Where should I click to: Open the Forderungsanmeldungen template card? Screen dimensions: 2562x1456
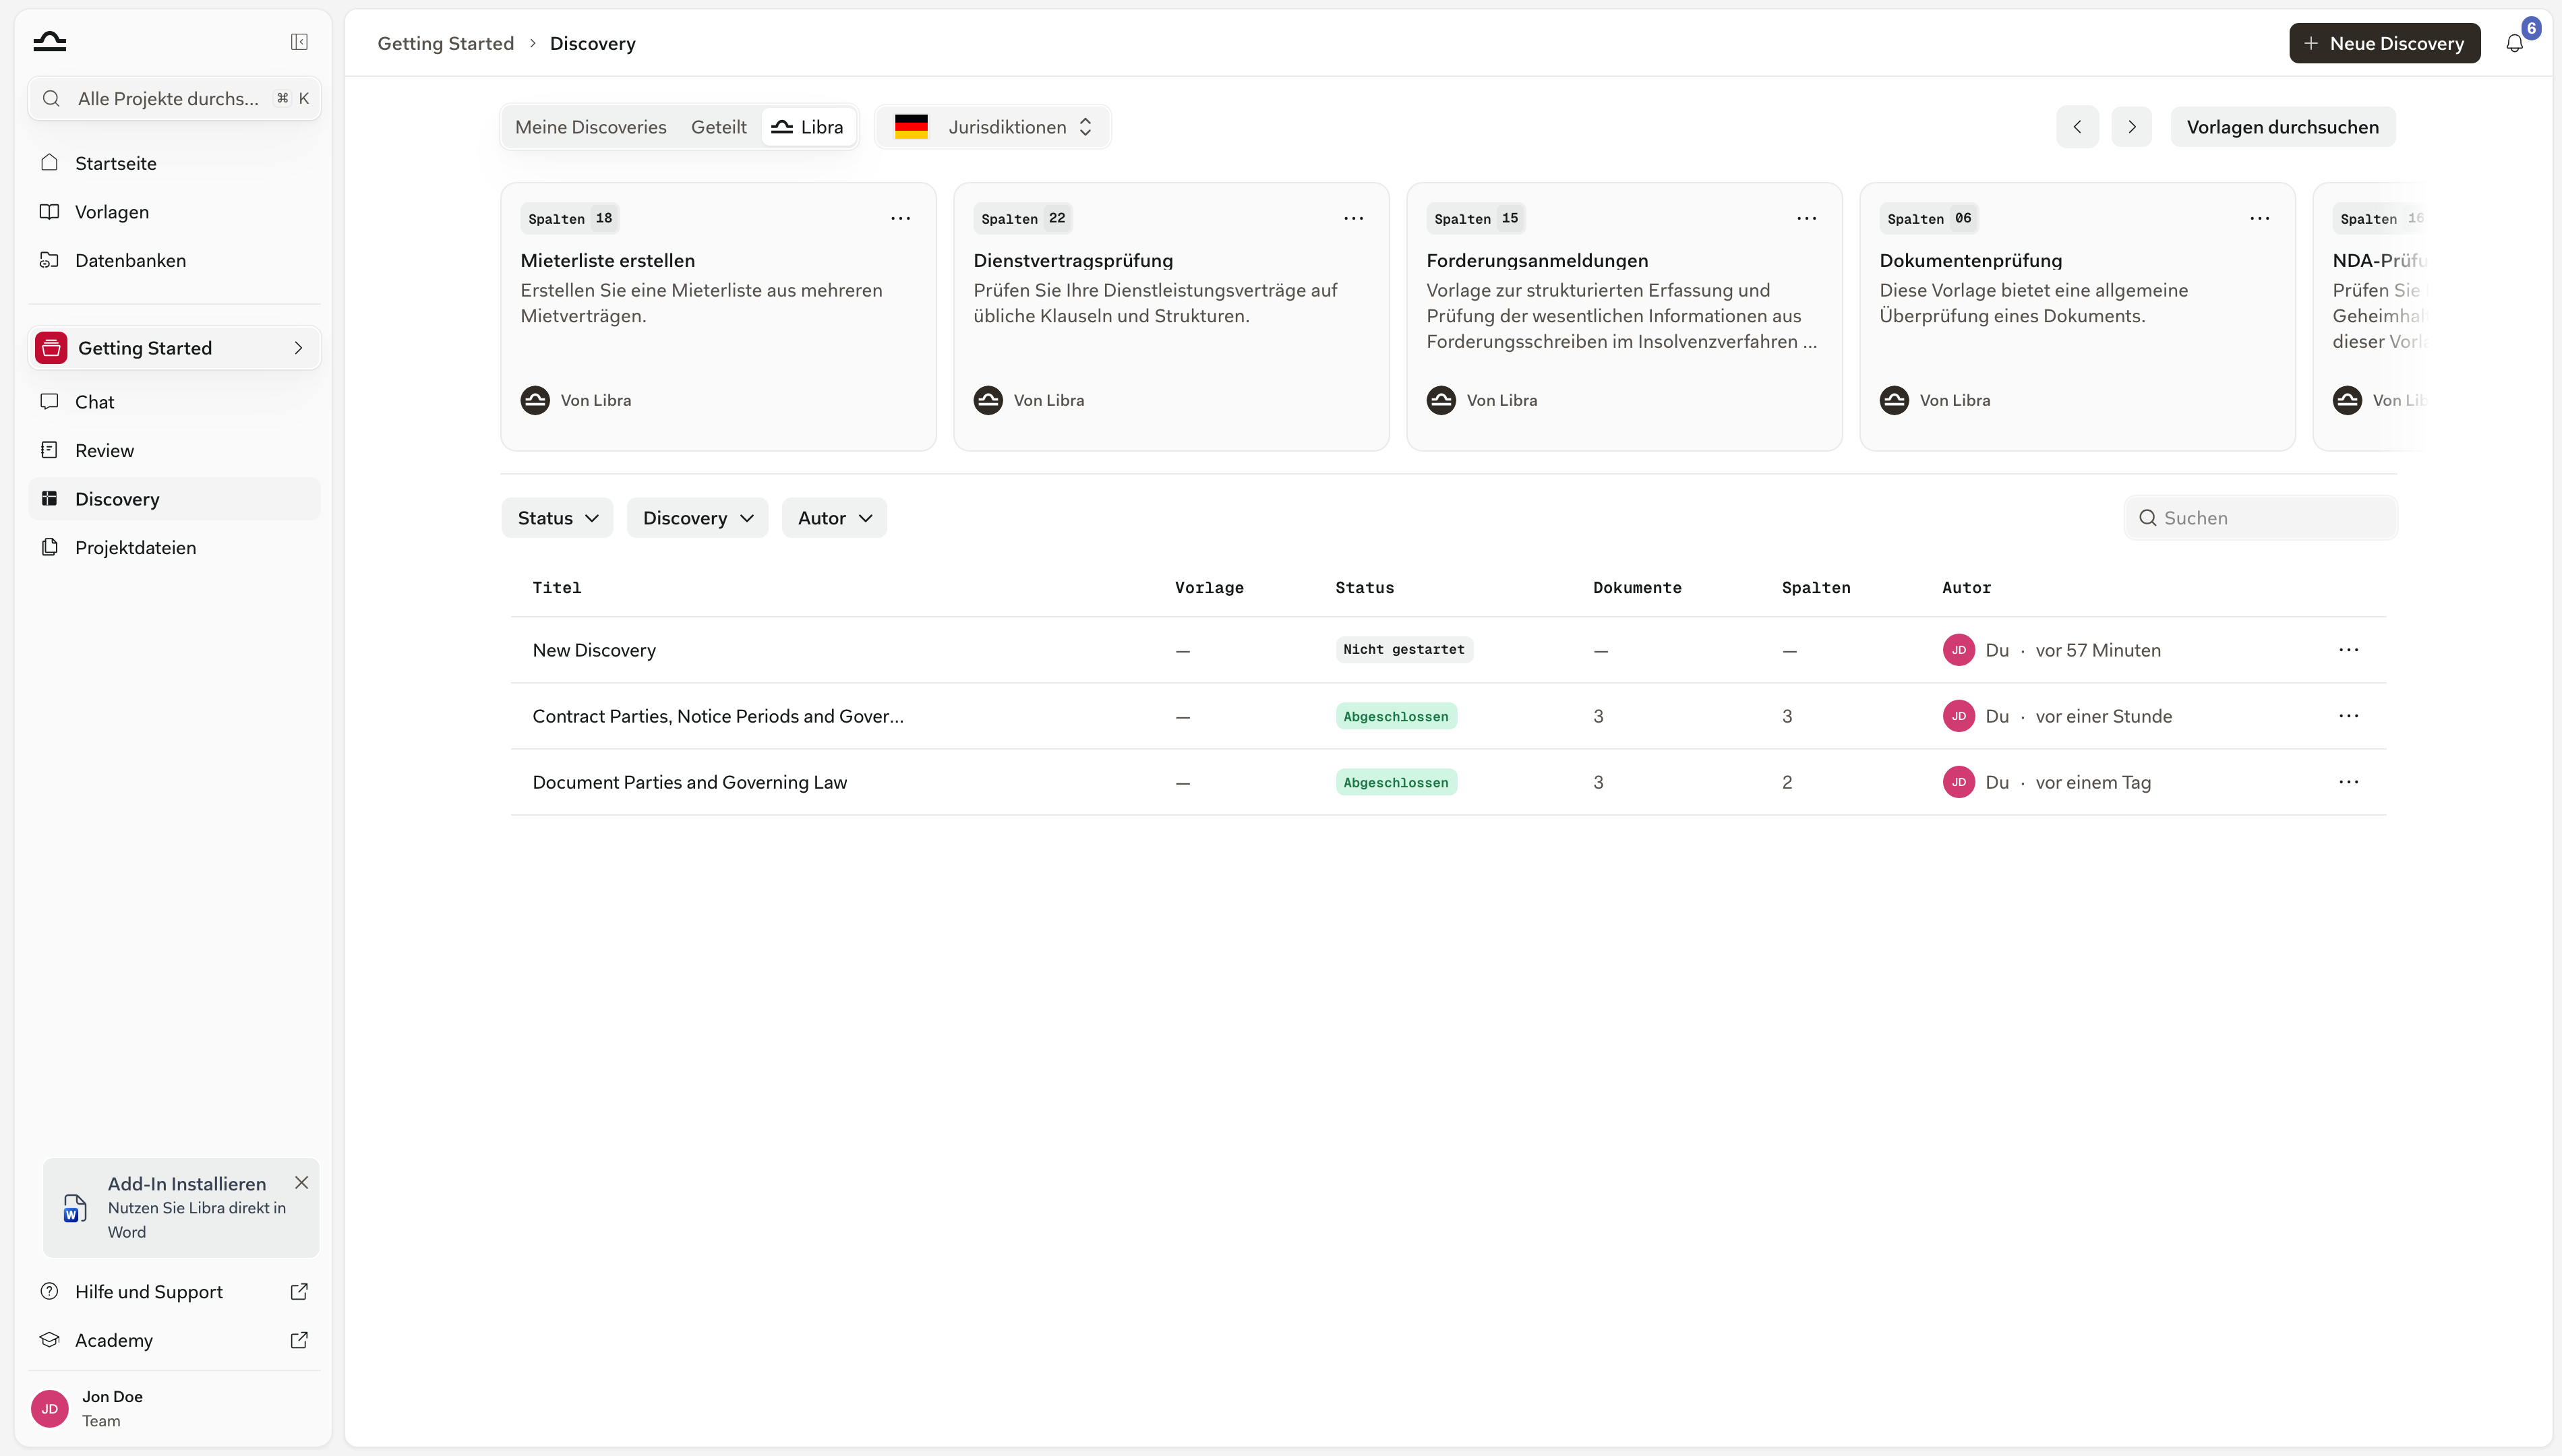click(1624, 316)
